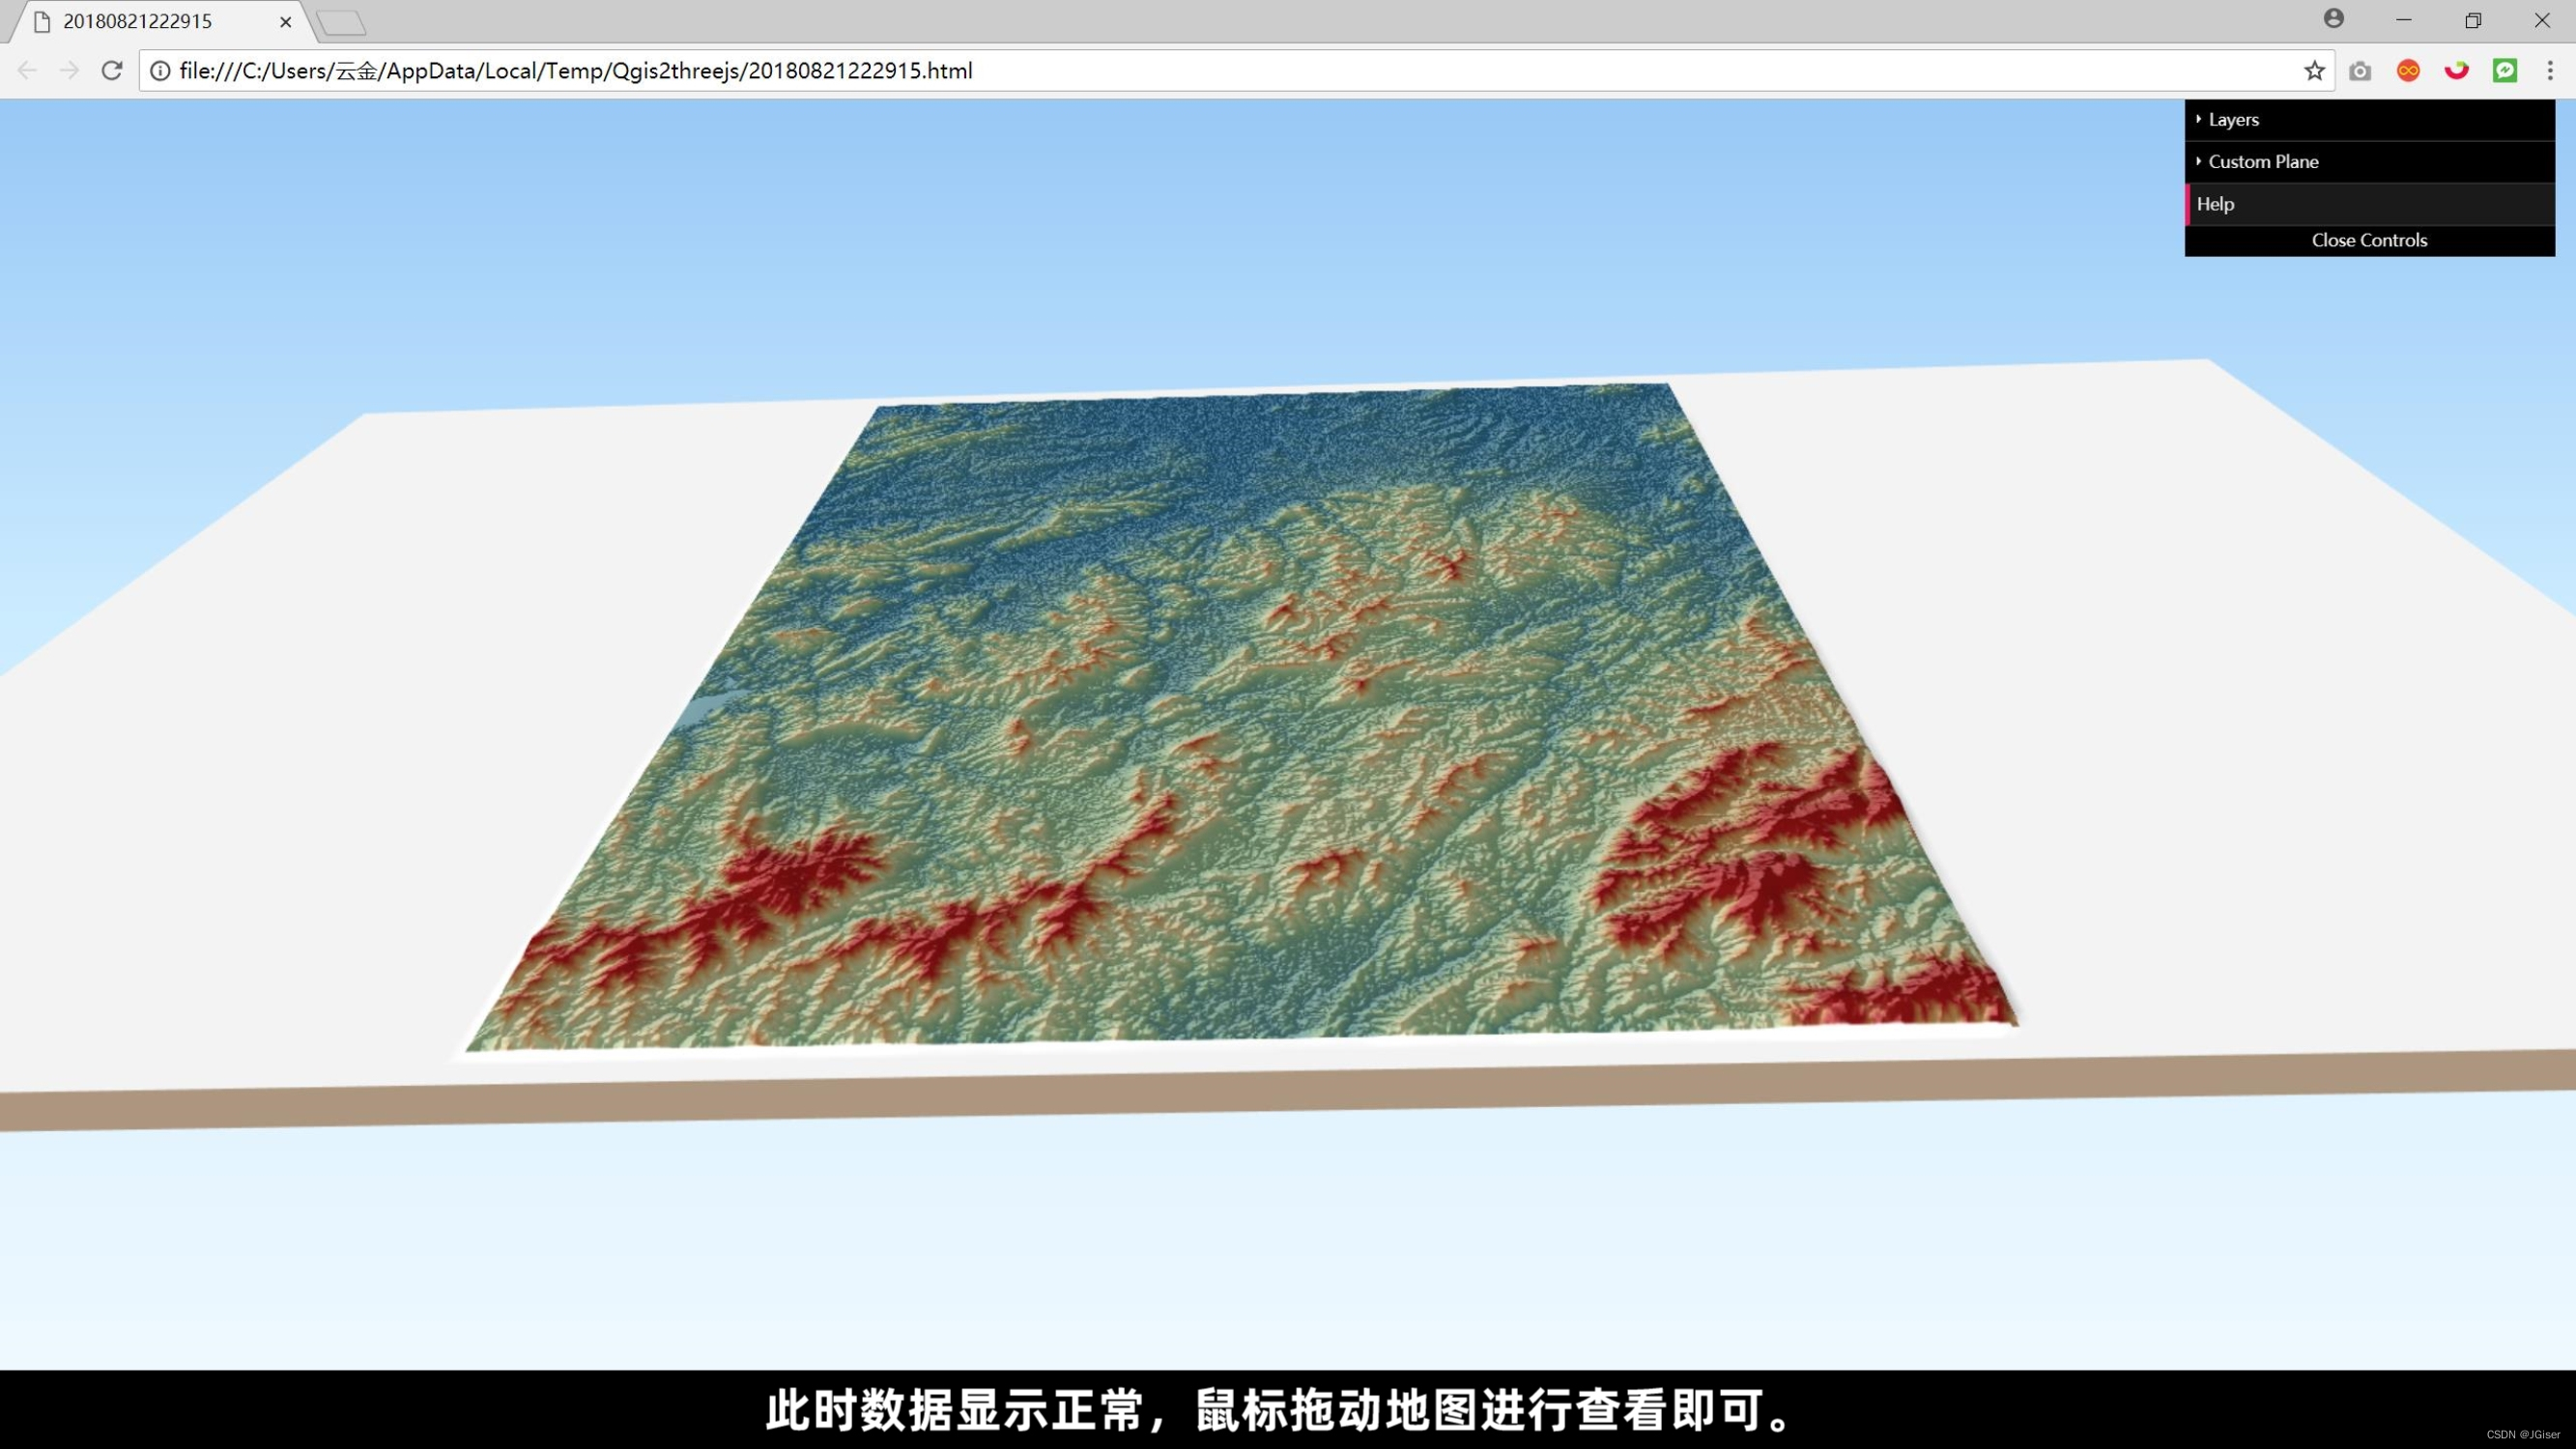Reload the current page

112,70
